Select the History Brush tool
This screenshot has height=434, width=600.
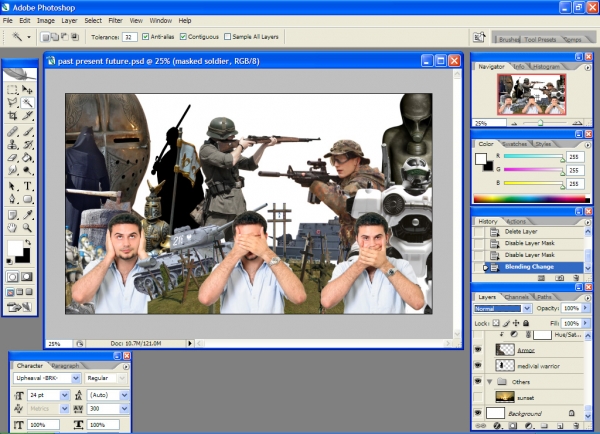tap(27, 145)
